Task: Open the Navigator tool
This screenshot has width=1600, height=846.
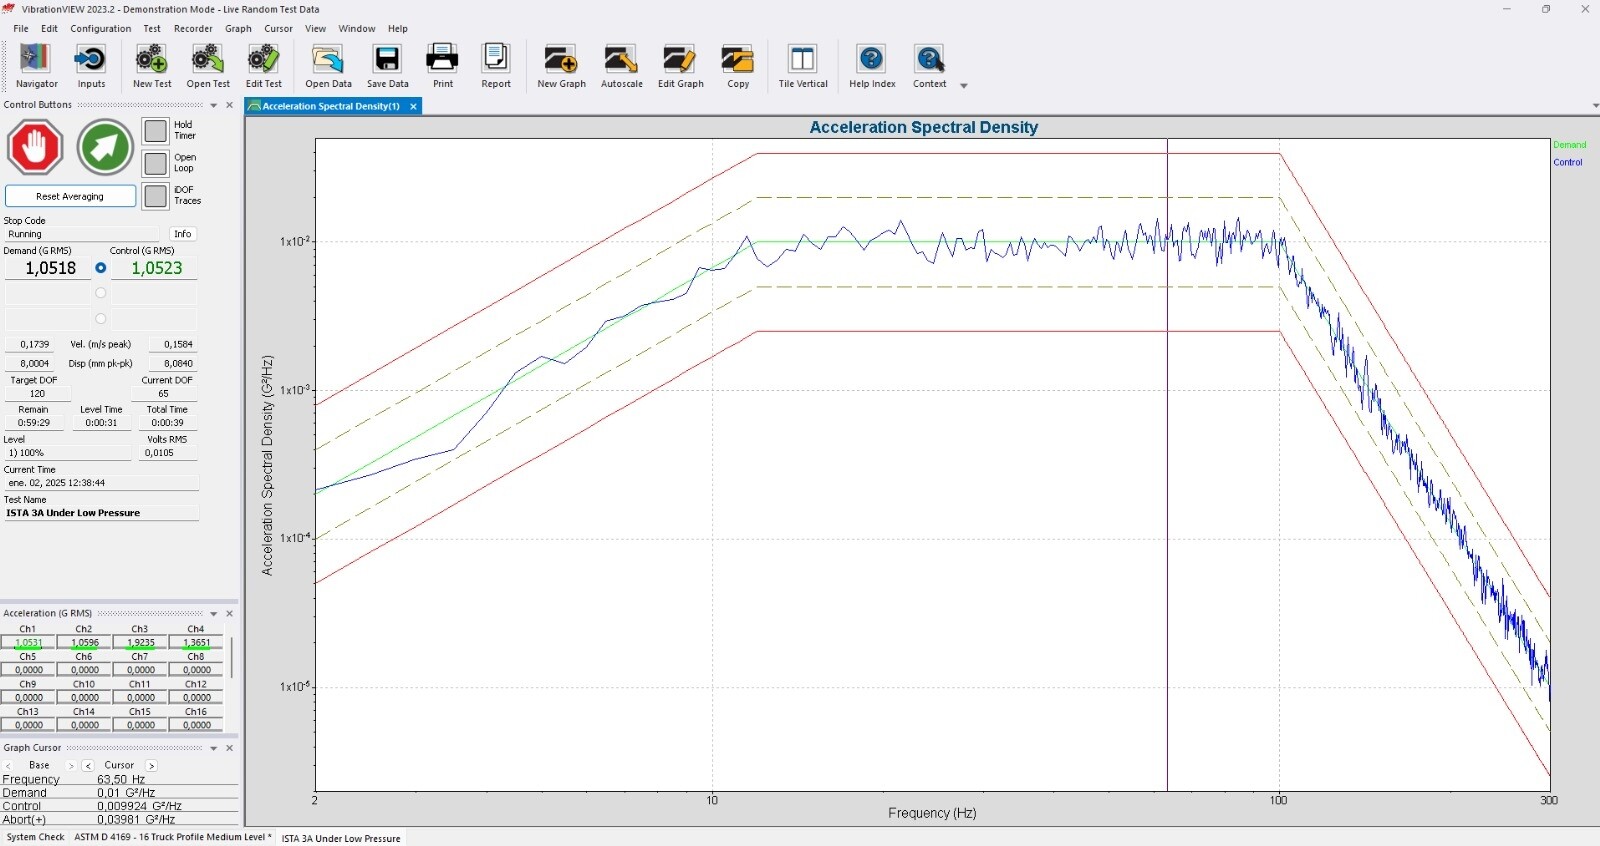Action: (36, 67)
